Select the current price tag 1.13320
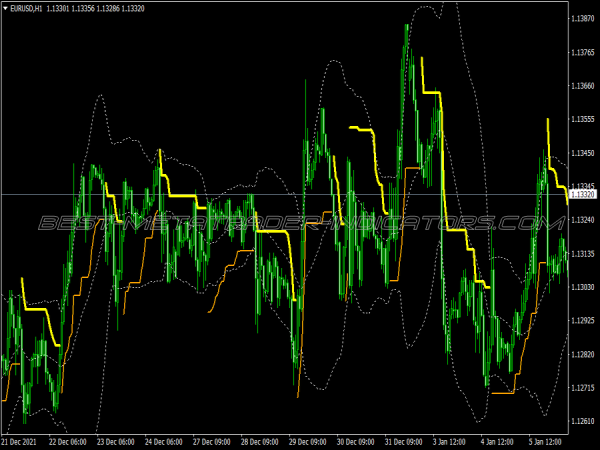 click(583, 194)
